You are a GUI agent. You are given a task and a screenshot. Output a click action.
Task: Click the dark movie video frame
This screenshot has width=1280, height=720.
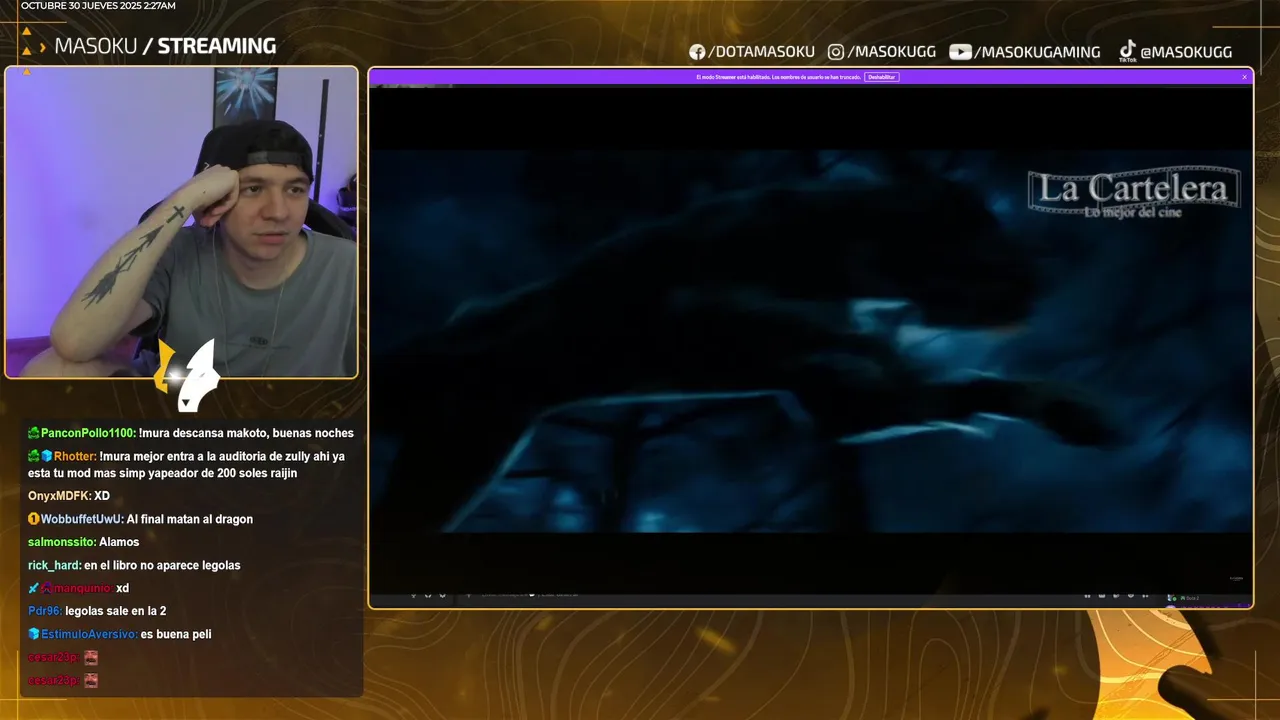pos(811,340)
